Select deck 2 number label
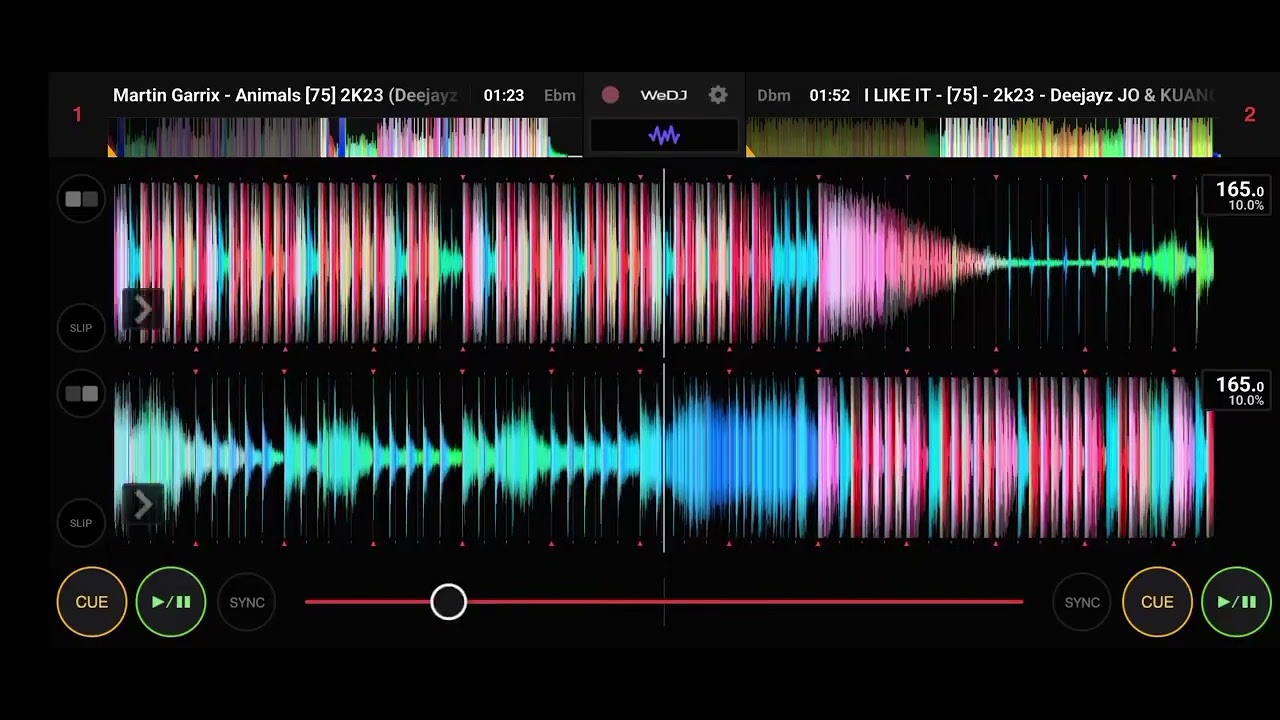This screenshot has width=1280, height=720. pyautogui.click(x=1249, y=115)
